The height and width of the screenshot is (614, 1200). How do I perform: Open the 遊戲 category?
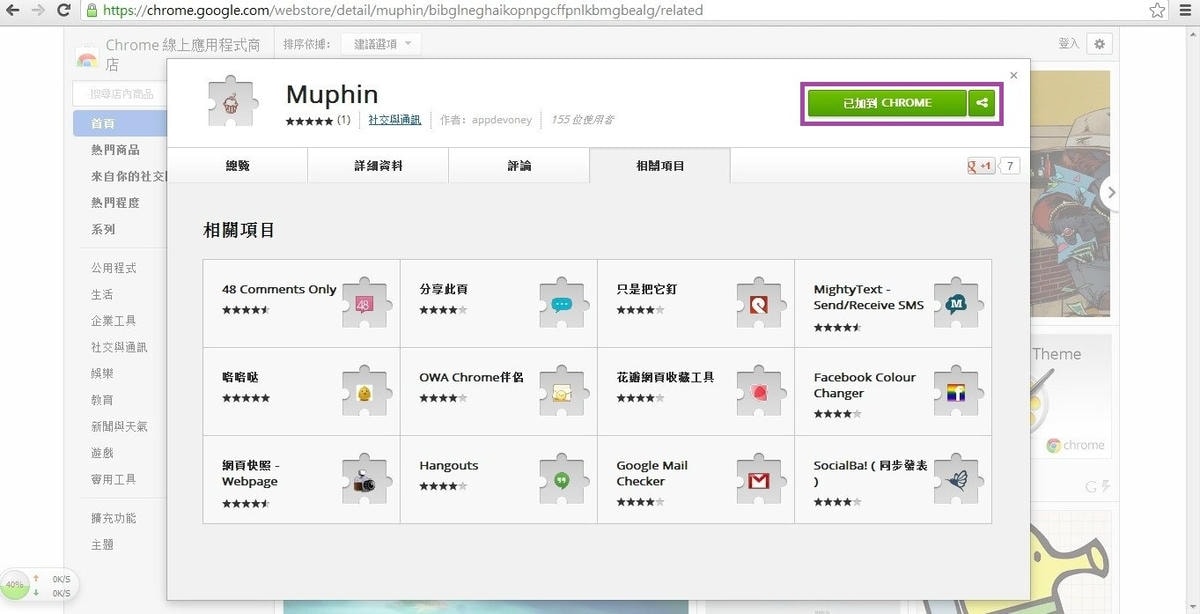(102, 453)
